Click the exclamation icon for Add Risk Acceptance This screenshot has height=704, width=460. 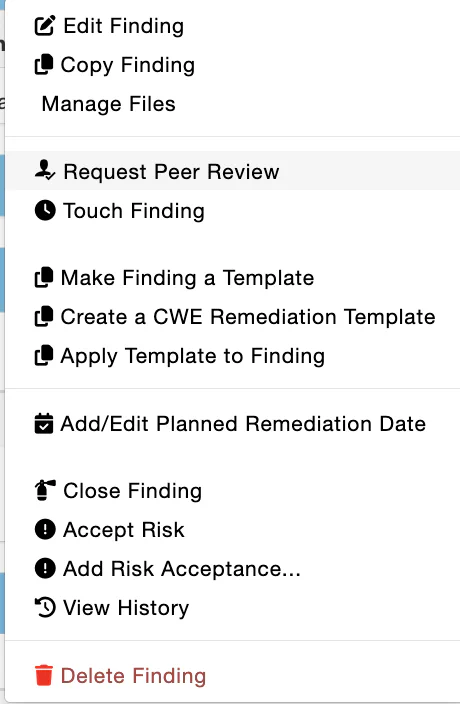point(45,568)
